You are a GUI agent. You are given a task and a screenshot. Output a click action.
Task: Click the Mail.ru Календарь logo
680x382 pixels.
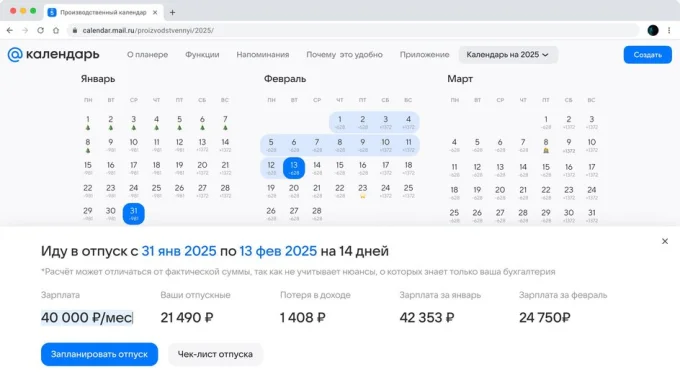[53, 55]
